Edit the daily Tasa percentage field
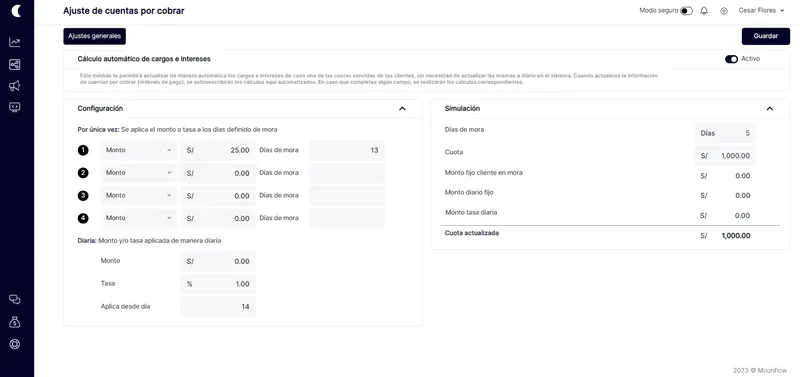The height and width of the screenshot is (377, 800). click(218, 284)
